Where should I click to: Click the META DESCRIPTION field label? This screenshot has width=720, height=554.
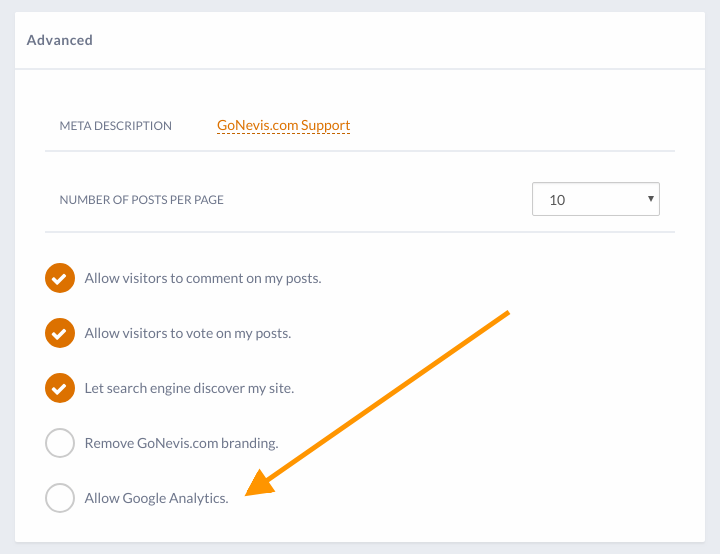(116, 126)
